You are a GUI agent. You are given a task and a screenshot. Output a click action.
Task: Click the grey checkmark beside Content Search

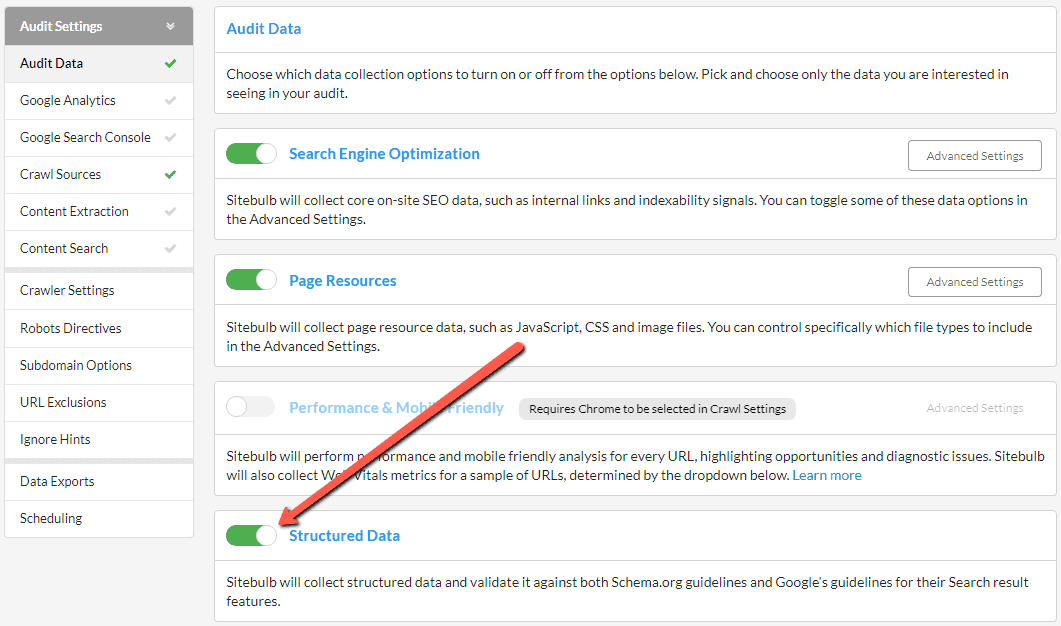pos(171,248)
